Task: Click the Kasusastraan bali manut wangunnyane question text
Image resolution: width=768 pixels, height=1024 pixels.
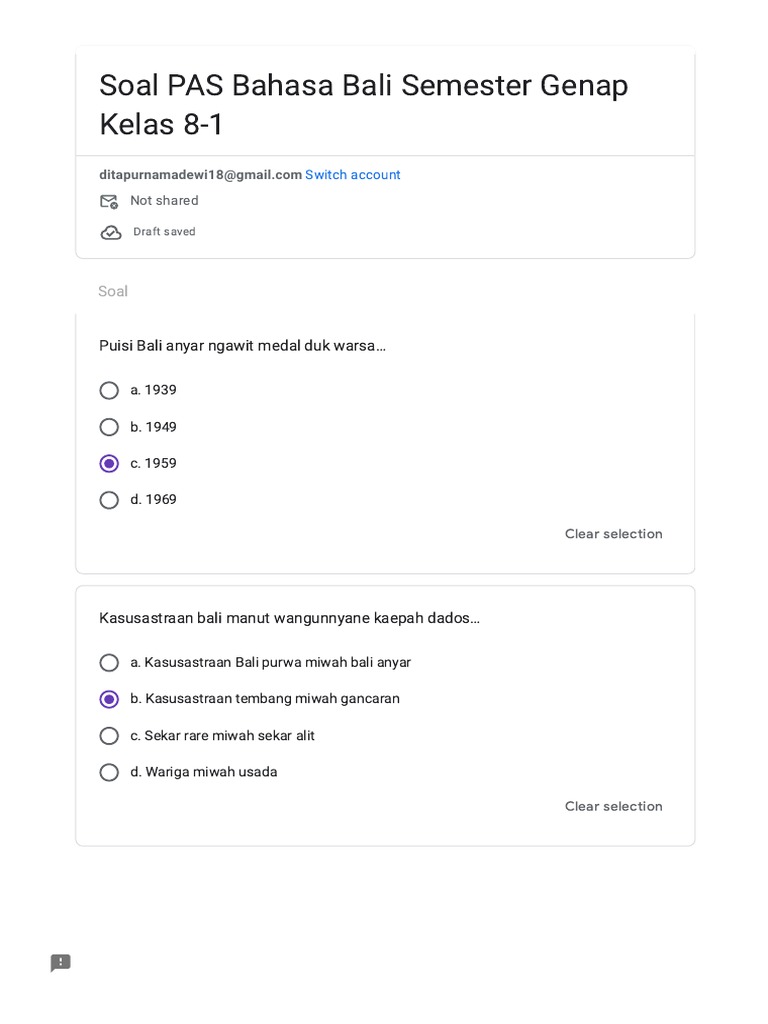Action: click(x=289, y=618)
